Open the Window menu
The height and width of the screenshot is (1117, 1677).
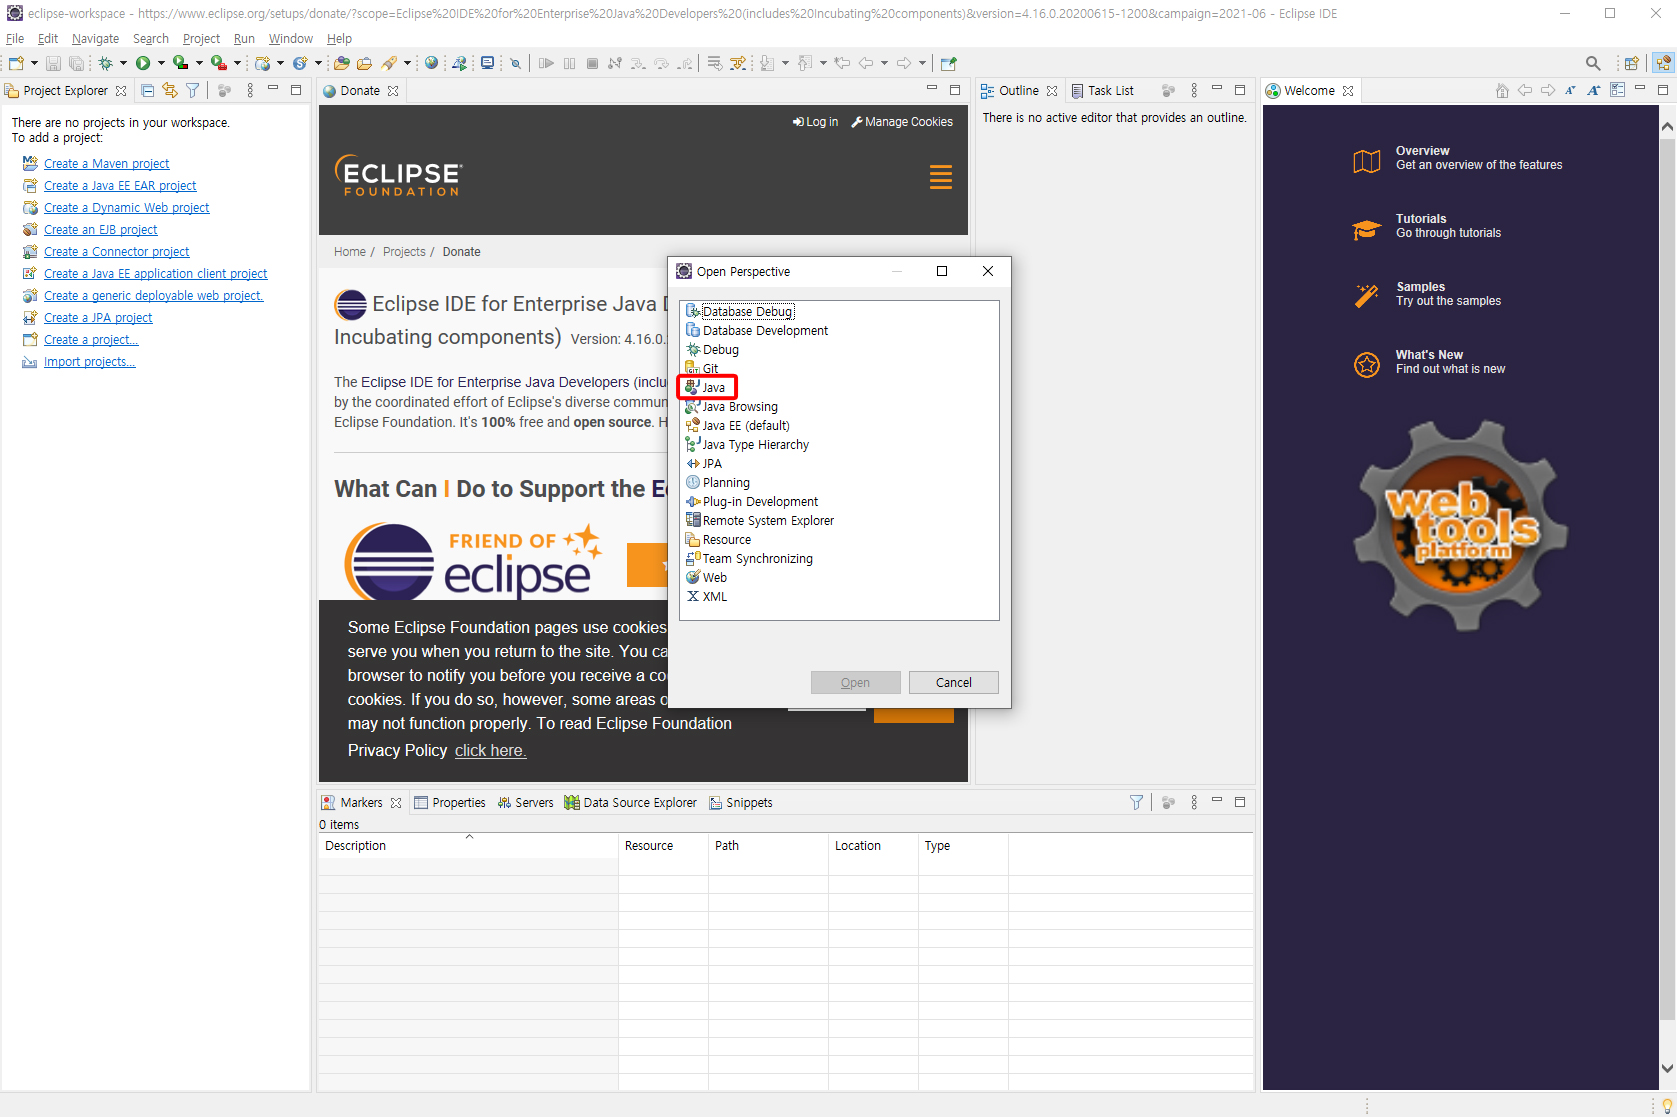point(290,38)
